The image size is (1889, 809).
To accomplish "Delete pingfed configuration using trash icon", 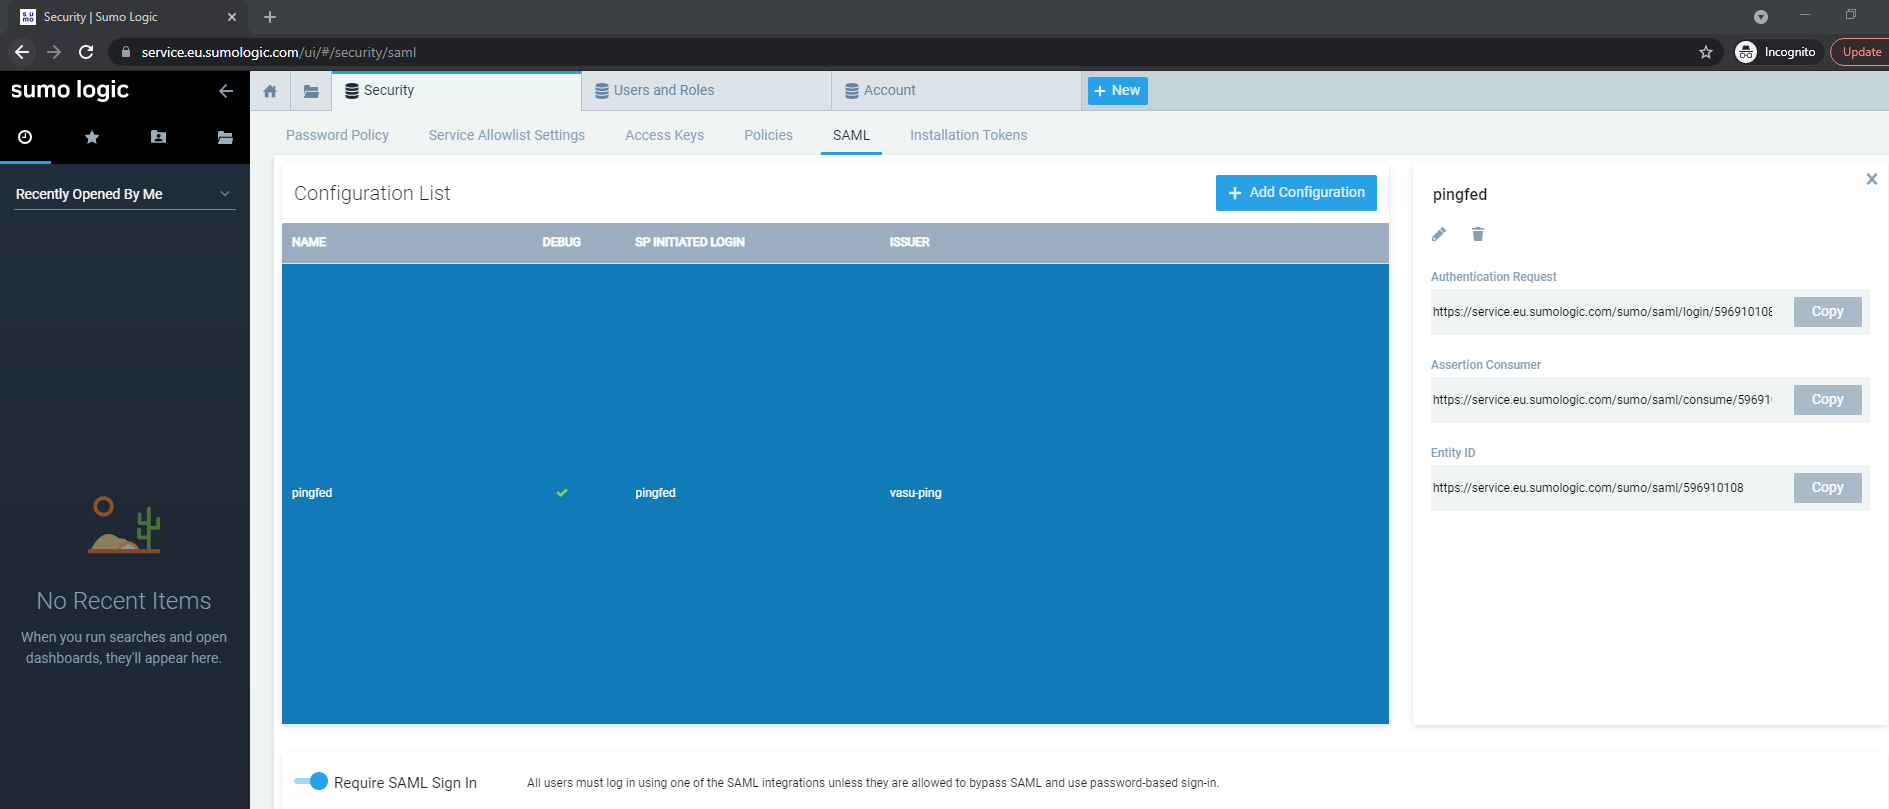I will coord(1478,234).
